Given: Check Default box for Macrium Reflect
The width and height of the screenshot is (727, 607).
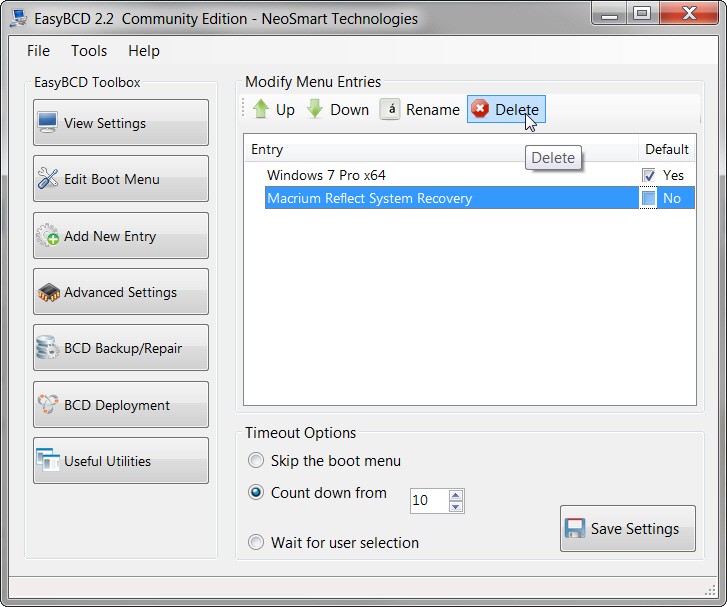Looking at the screenshot, I should pyautogui.click(x=648, y=198).
